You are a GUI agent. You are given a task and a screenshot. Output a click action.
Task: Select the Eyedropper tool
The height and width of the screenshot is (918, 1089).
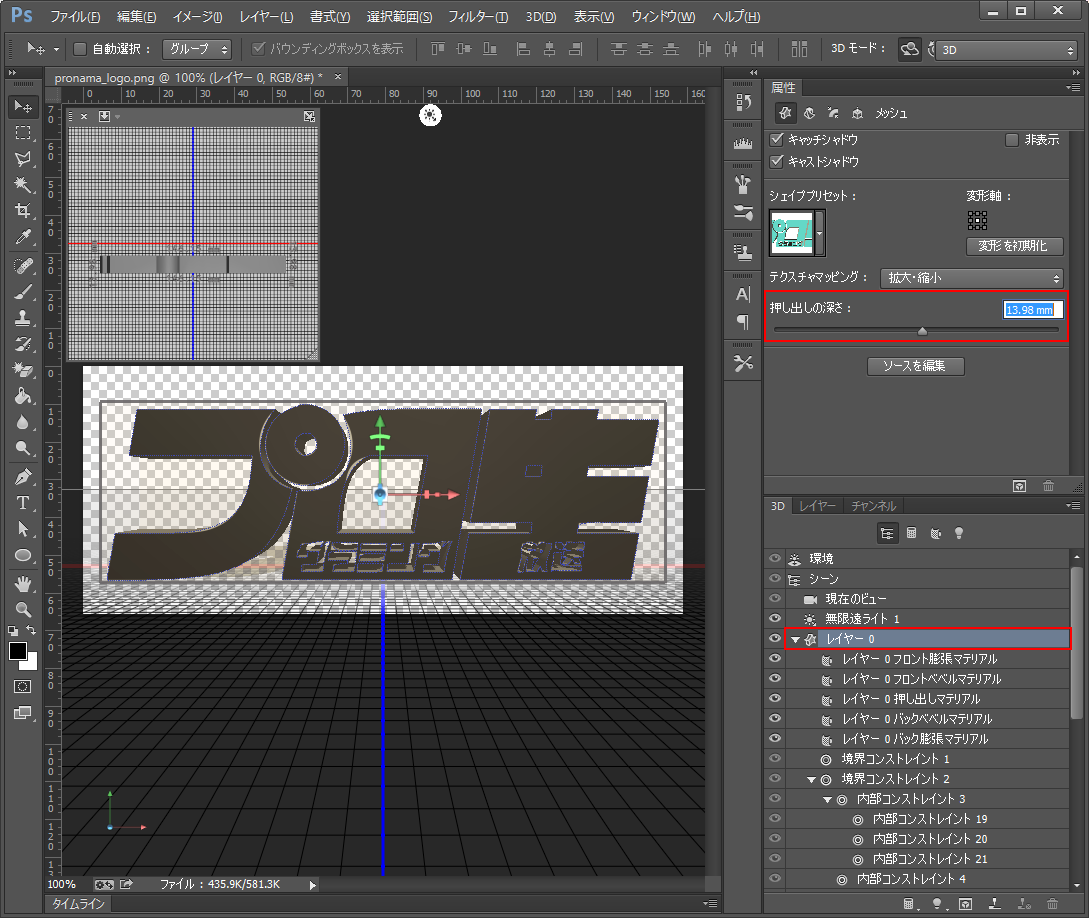click(x=22, y=237)
